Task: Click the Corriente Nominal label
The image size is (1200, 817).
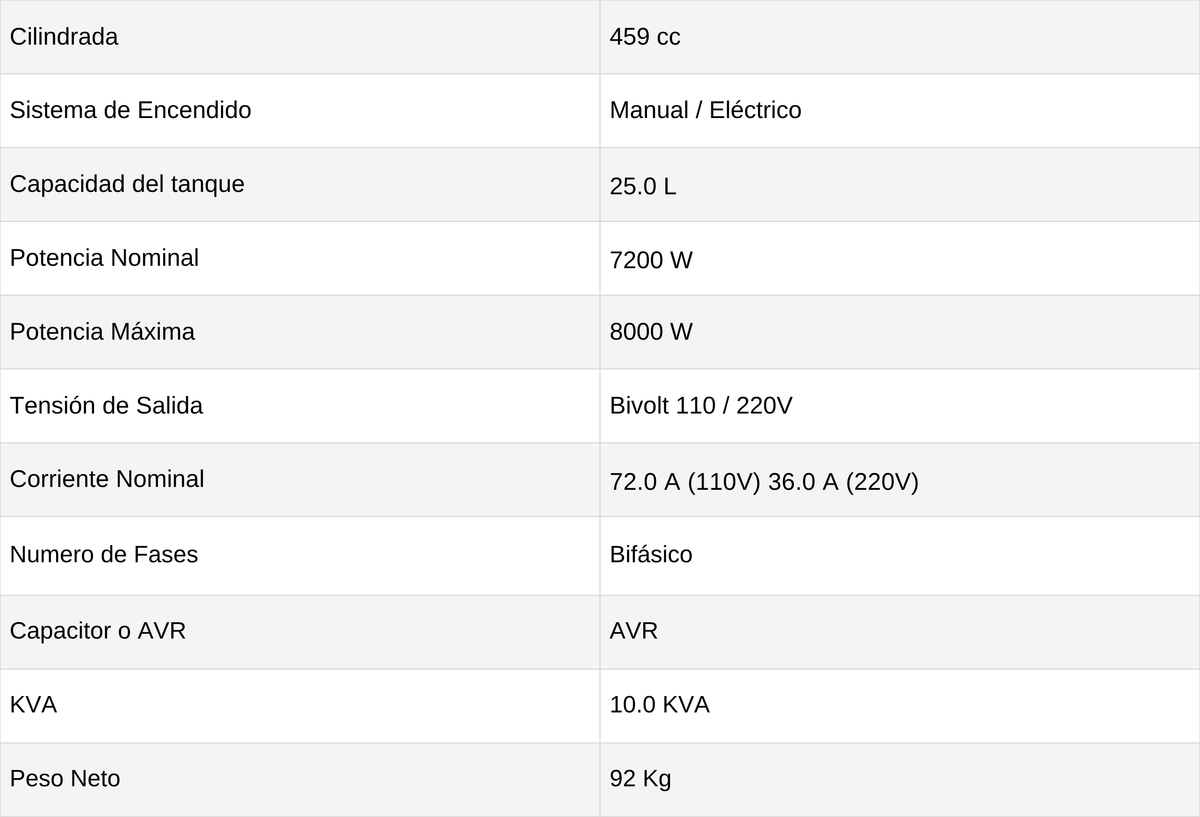Action: tap(107, 479)
